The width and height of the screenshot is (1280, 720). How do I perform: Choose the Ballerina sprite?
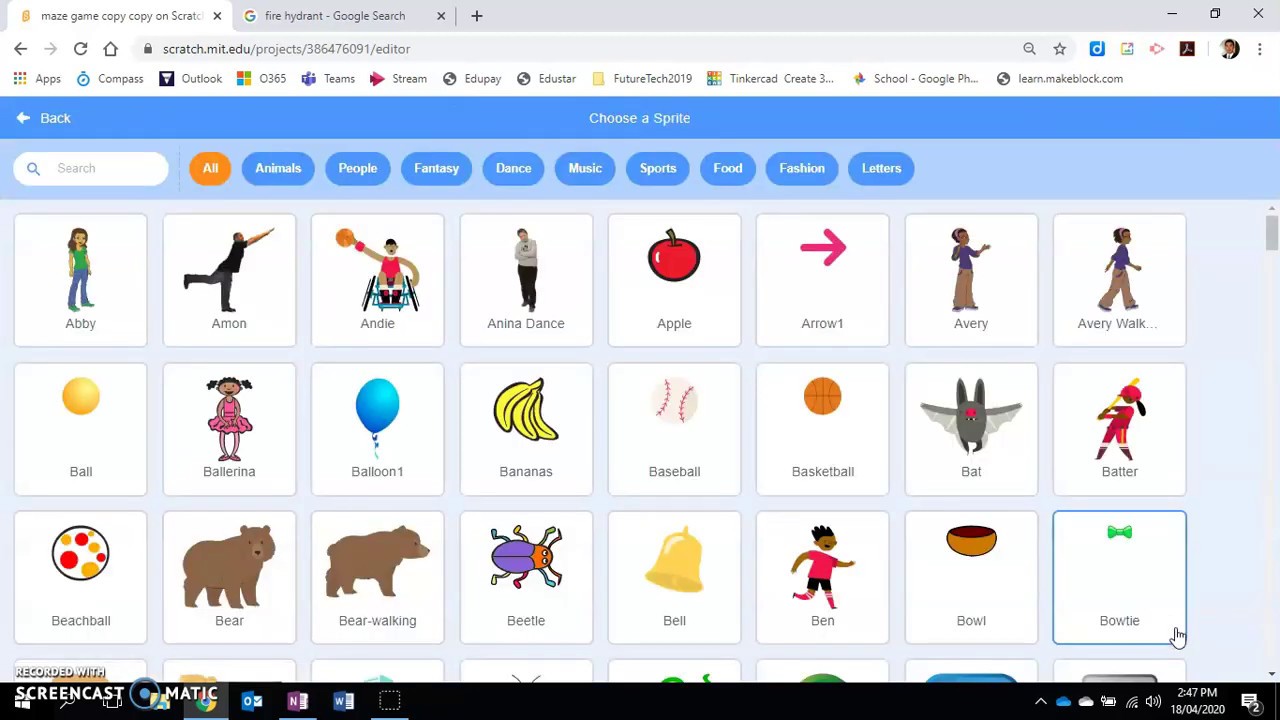[229, 429]
